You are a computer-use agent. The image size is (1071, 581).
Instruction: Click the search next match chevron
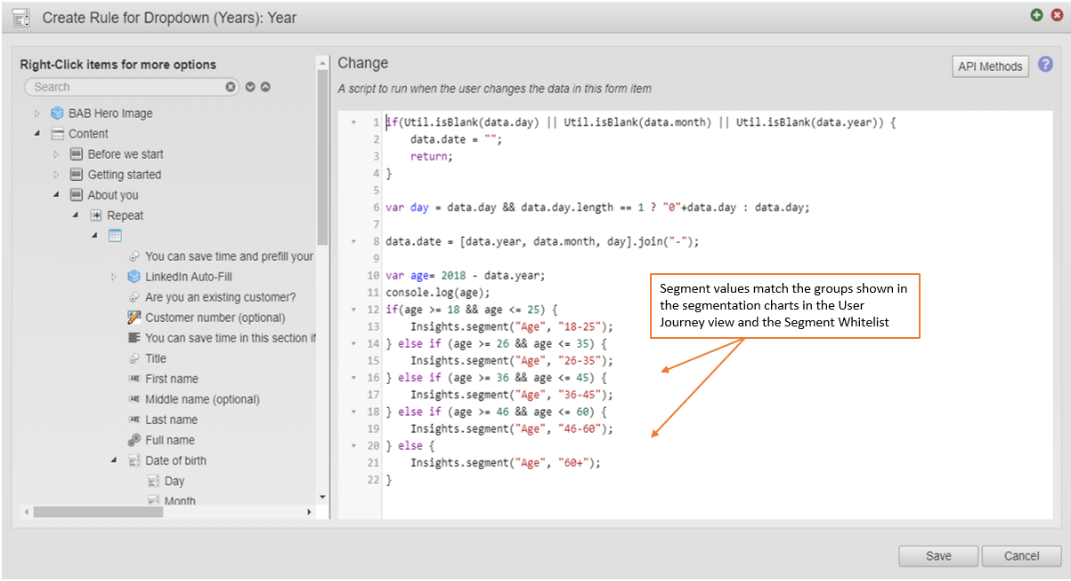tap(248, 87)
